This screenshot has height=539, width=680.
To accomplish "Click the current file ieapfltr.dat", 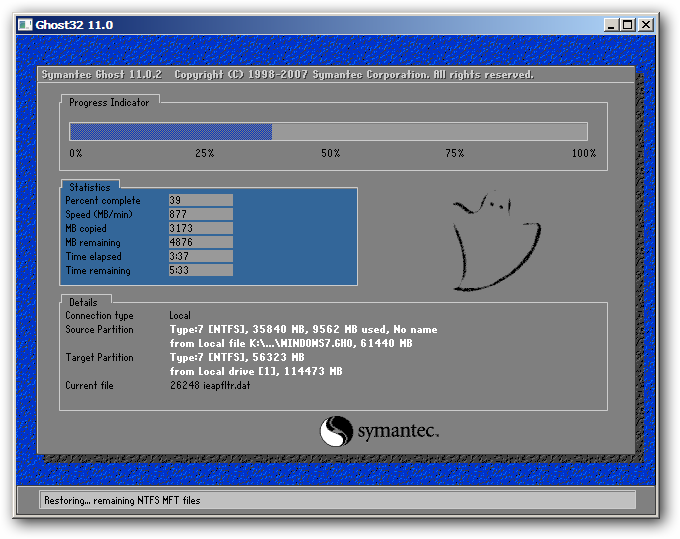I will 210,385.
